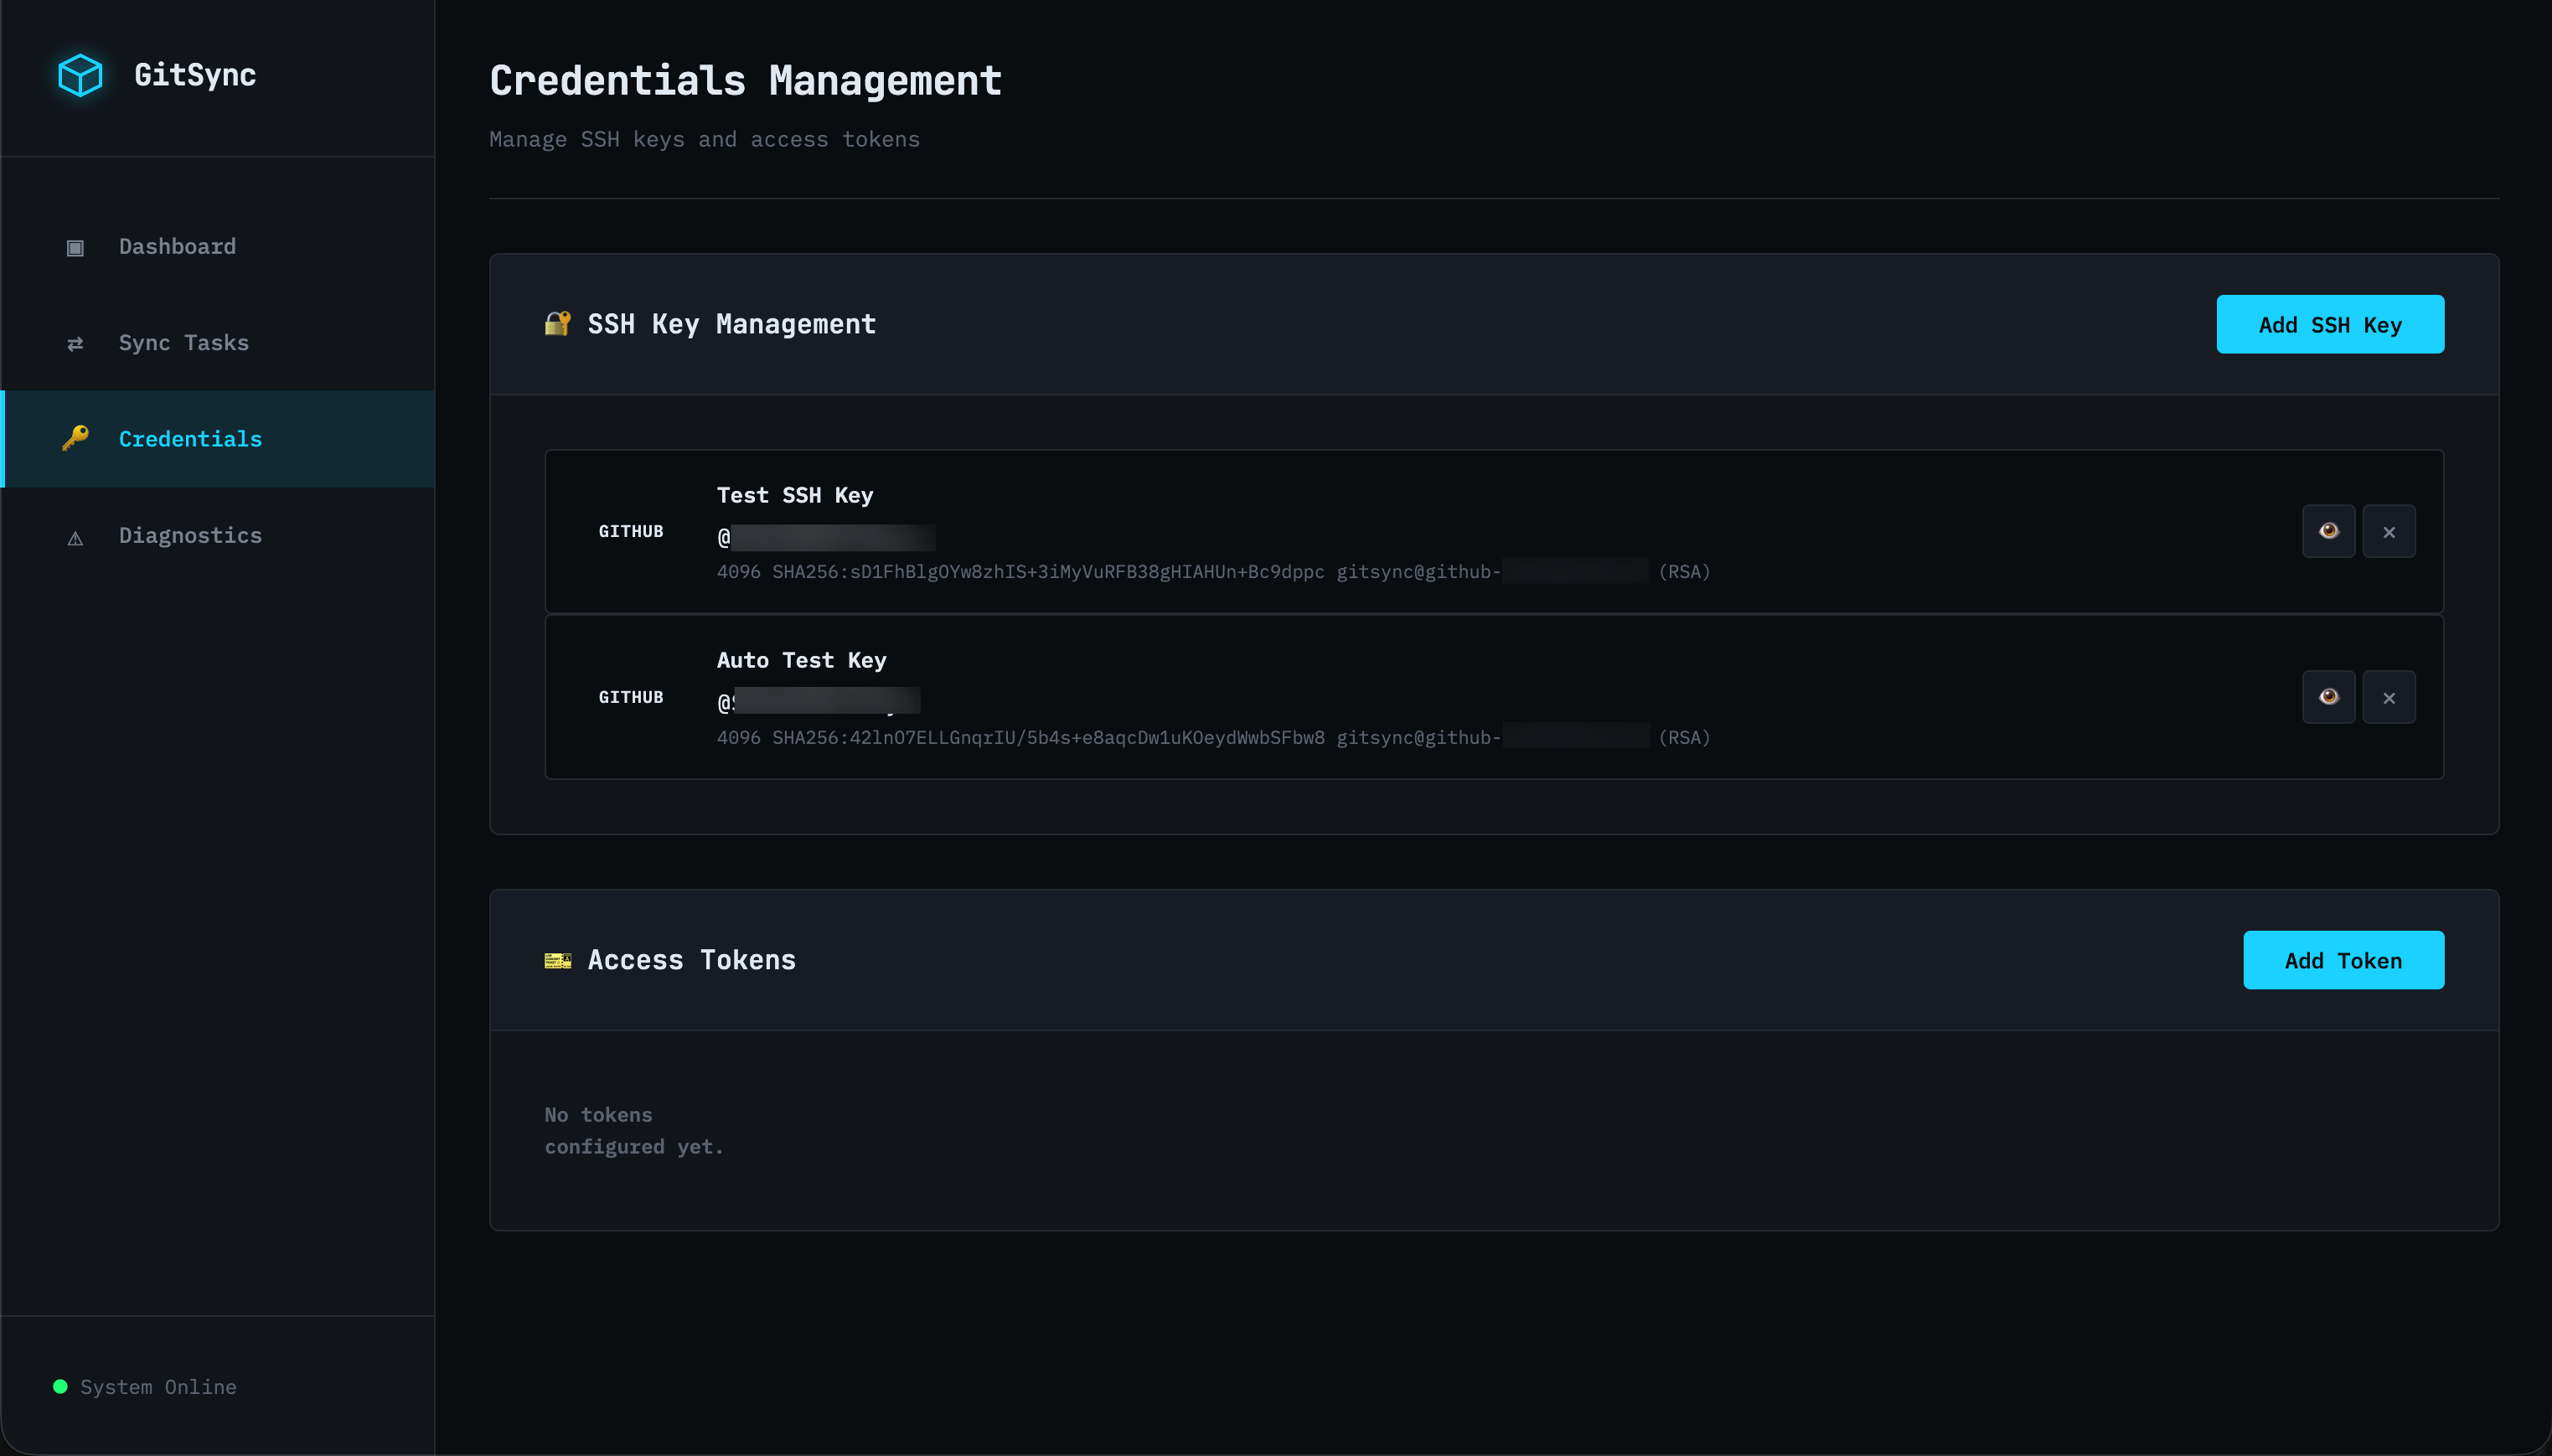The image size is (2552, 1456).
Task: Reveal the Test SSH Key with eye icon
Action: click(x=2328, y=531)
